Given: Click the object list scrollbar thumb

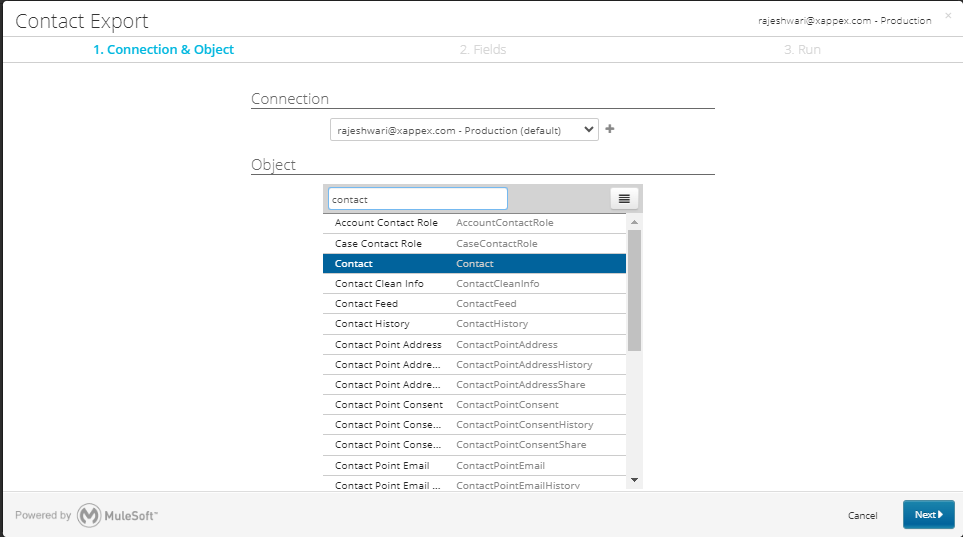Looking at the screenshot, I should 634,290.
